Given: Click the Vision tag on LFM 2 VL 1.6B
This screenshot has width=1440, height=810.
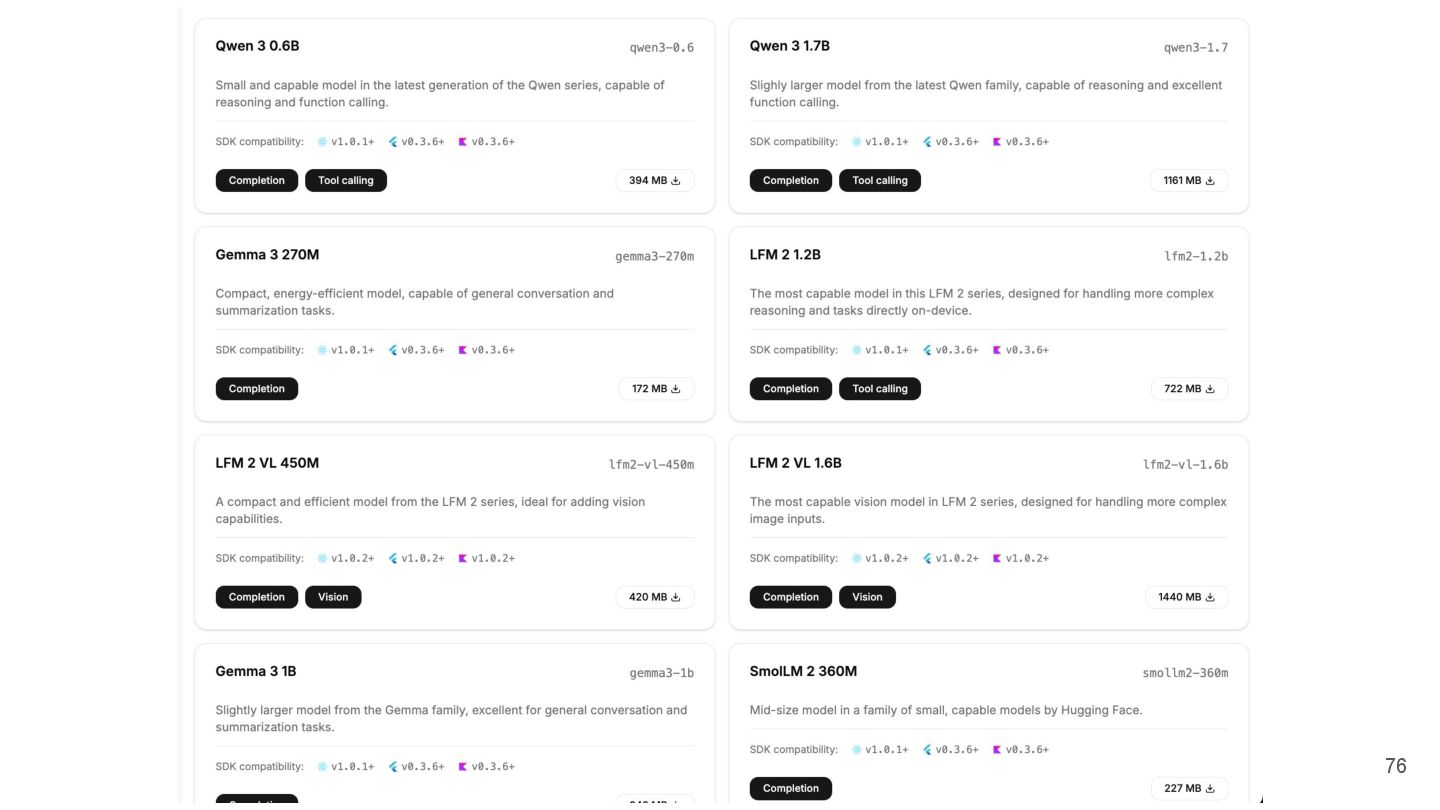Looking at the screenshot, I should 867,597.
